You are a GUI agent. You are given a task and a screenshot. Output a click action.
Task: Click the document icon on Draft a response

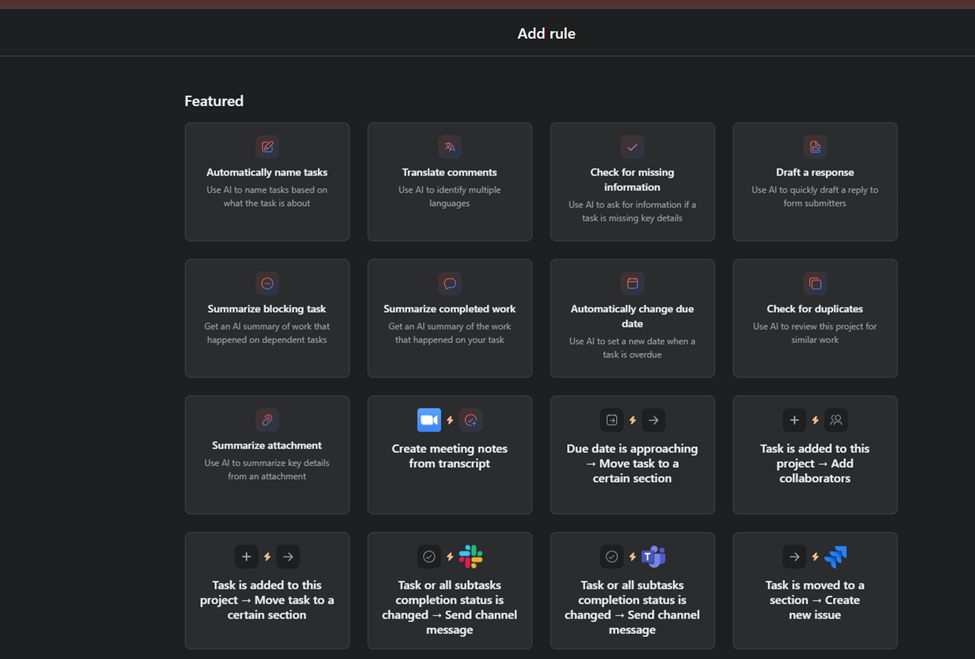(815, 147)
